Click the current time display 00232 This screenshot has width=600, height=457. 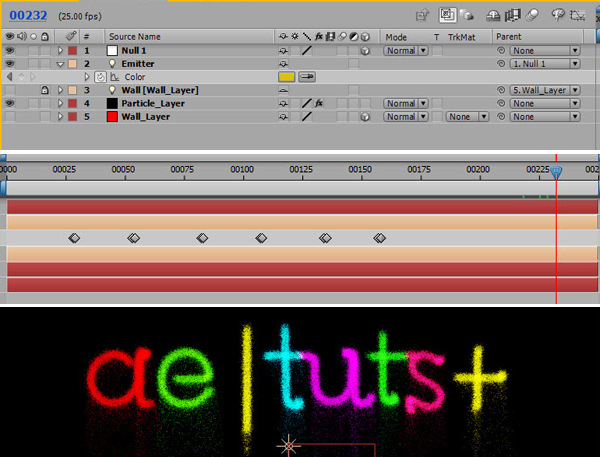(x=28, y=16)
